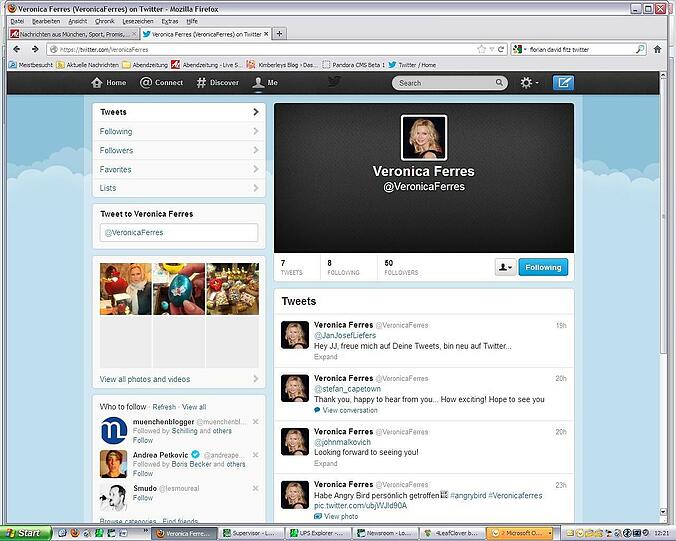
Task: Open the Following list in sidebar
Action: pos(179,131)
